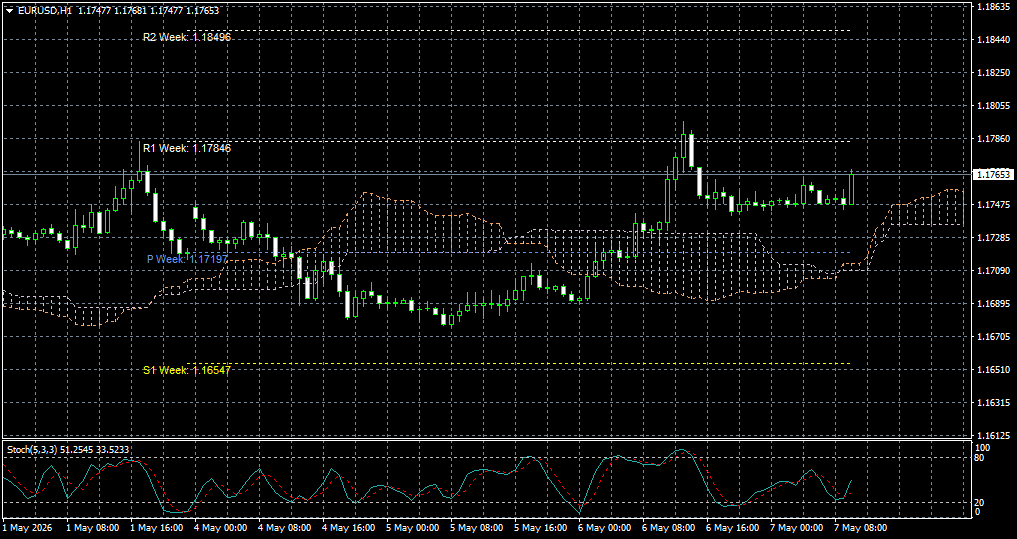Select the latest green candle at right edge
1017x539 pixels.
[x=852, y=189]
